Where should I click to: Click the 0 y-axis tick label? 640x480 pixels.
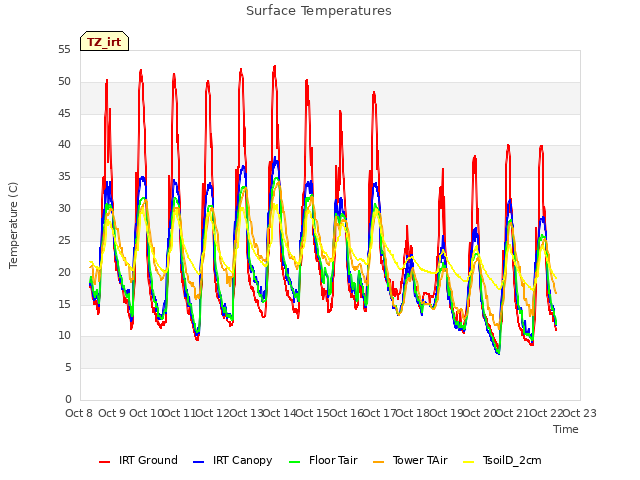pos(68,399)
